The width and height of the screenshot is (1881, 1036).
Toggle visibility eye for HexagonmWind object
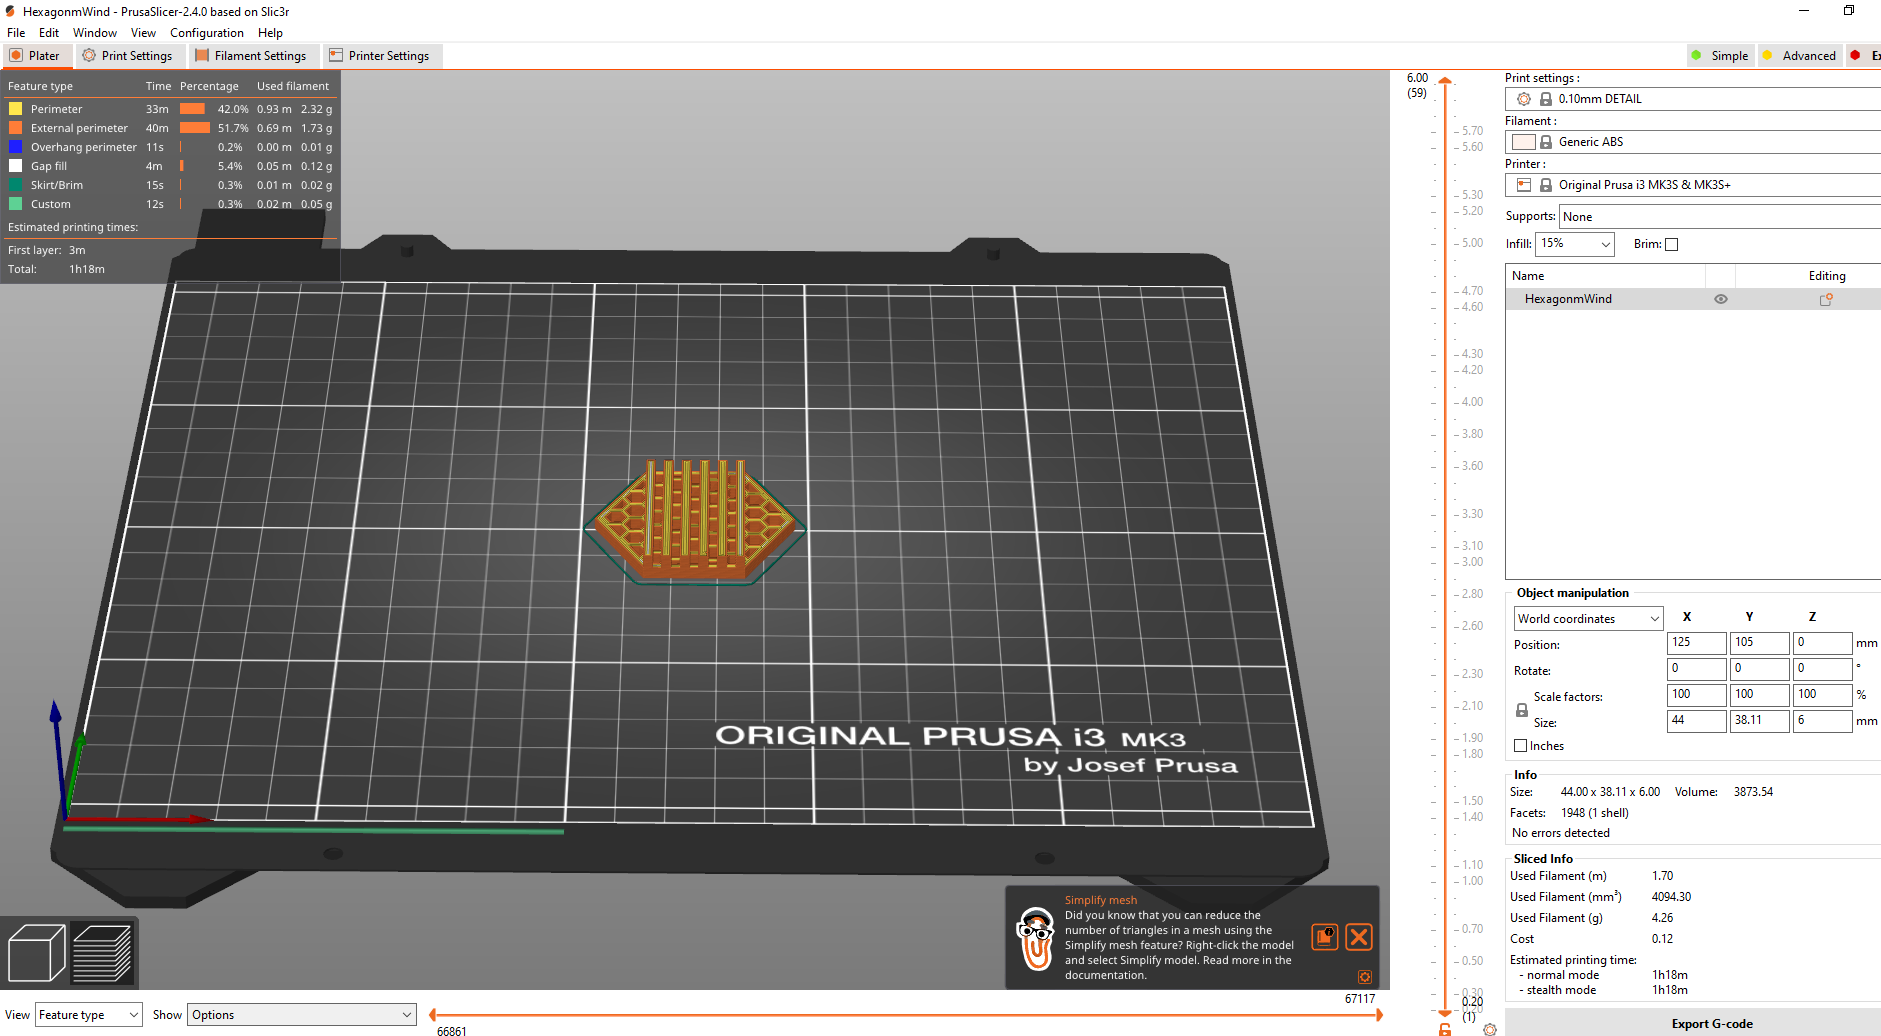1720,298
